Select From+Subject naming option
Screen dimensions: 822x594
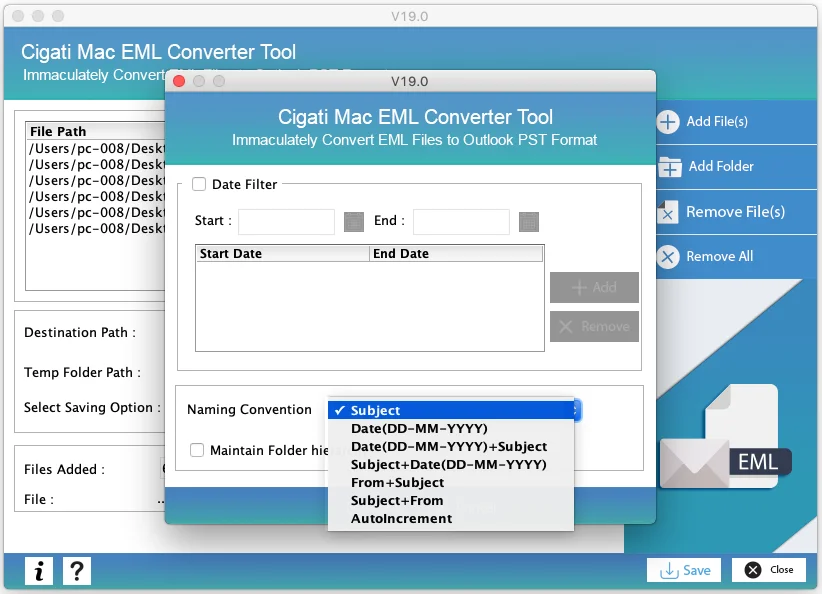coord(451,482)
